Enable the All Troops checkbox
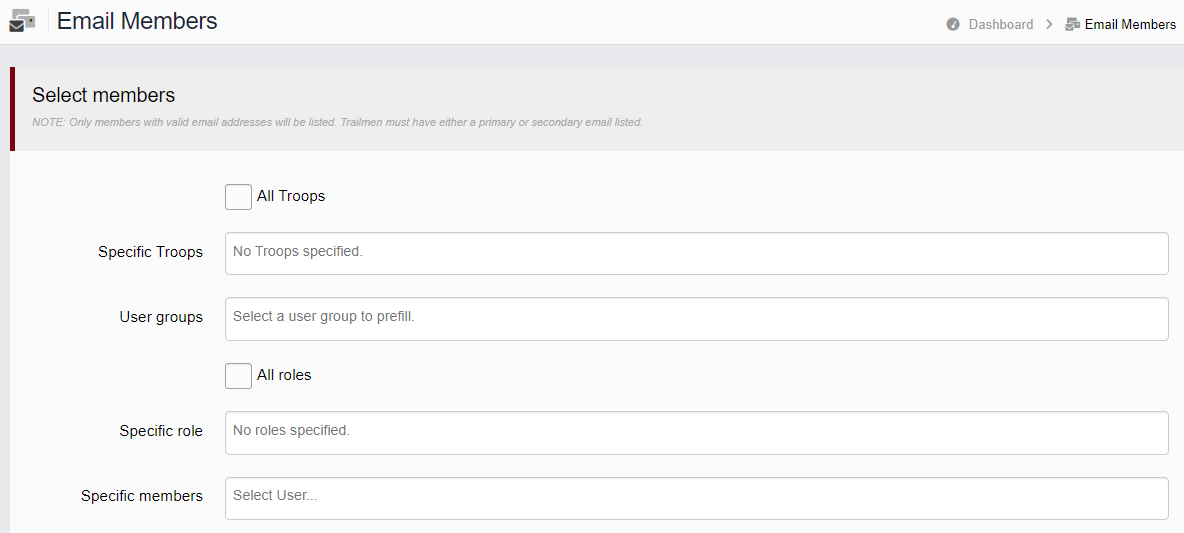This screenshot has width=1184, height=533. (x=239, y=197)
